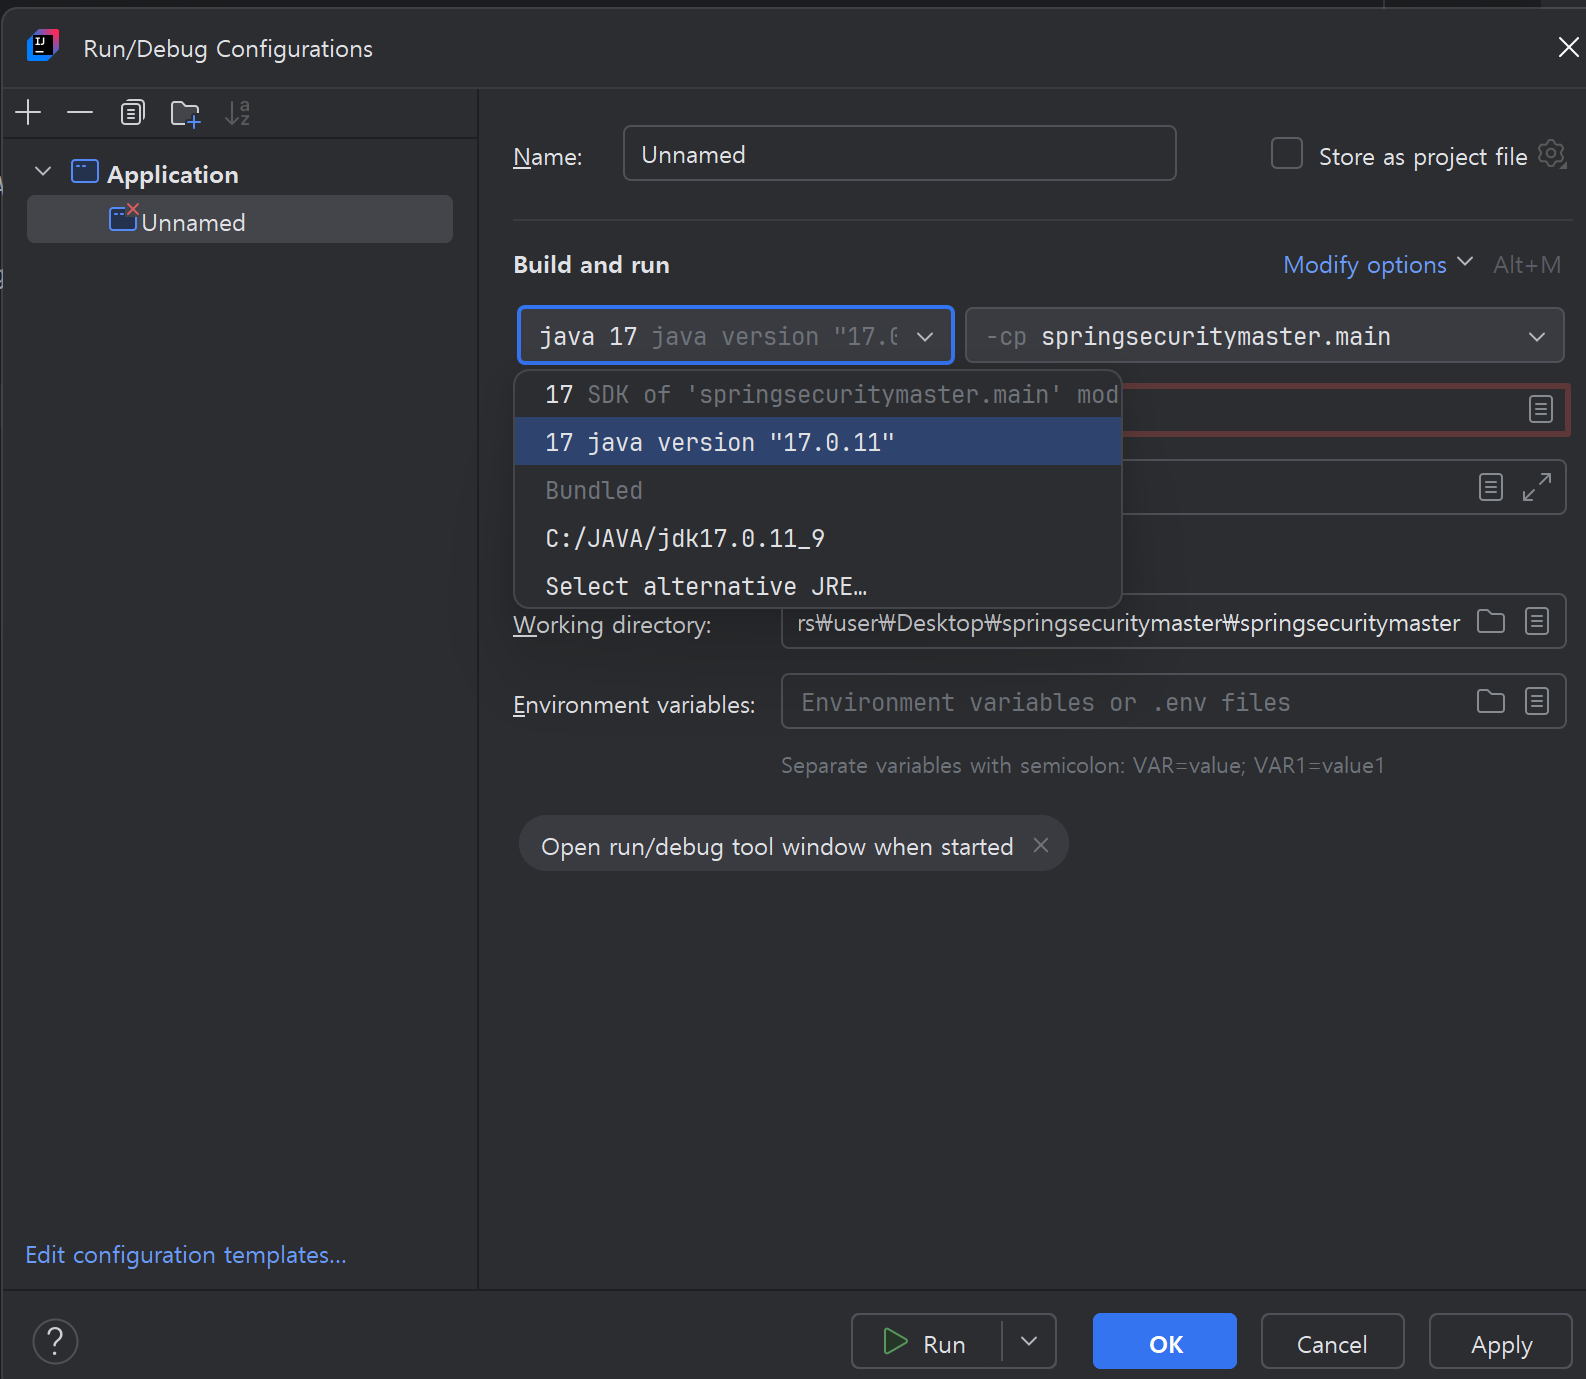Add a new configuration with plus icon
This screenshot has width=1586, height=1379.
(28, 113)
